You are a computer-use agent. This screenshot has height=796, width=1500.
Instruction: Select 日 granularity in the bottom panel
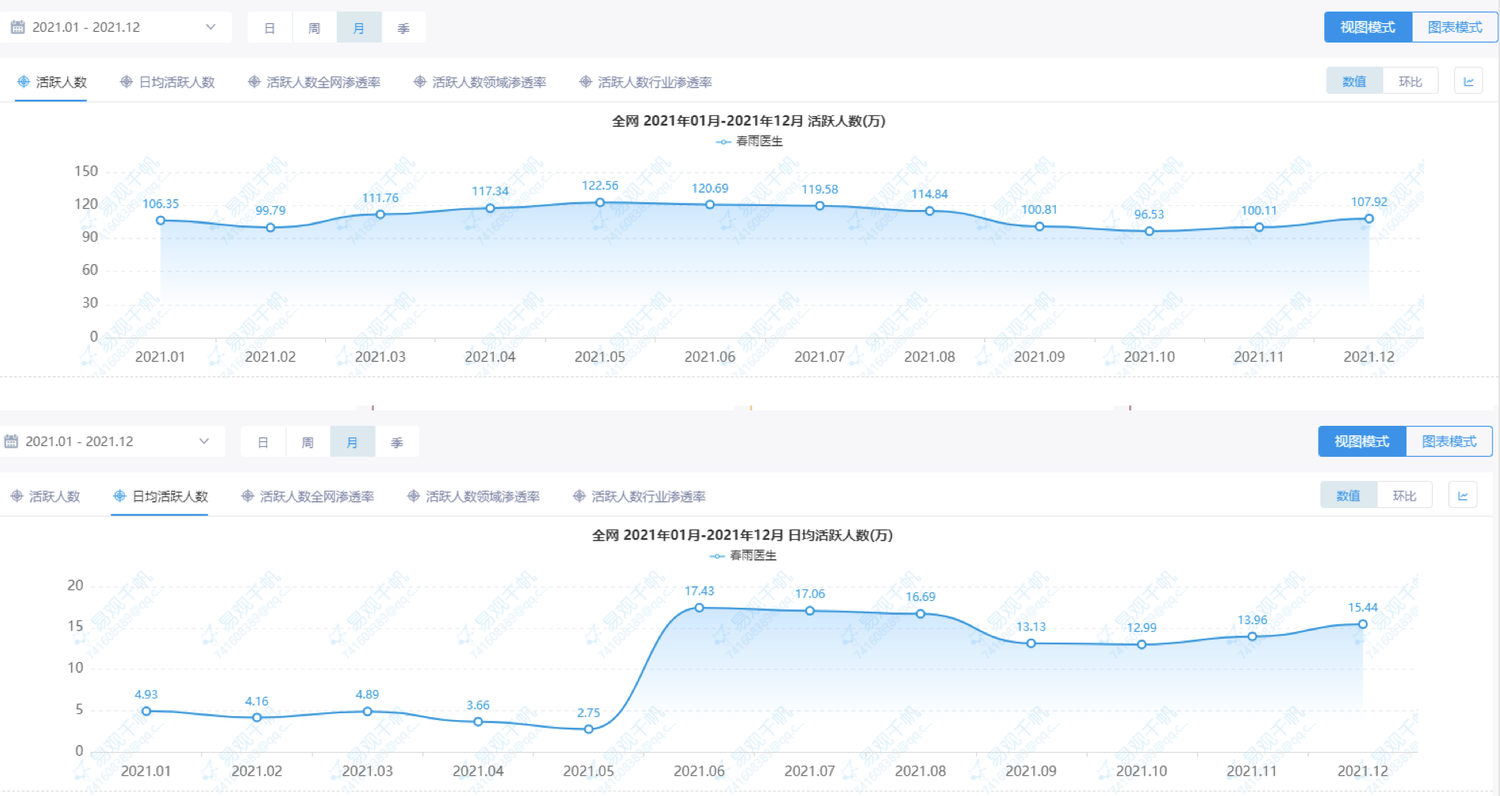coord(263,442)
